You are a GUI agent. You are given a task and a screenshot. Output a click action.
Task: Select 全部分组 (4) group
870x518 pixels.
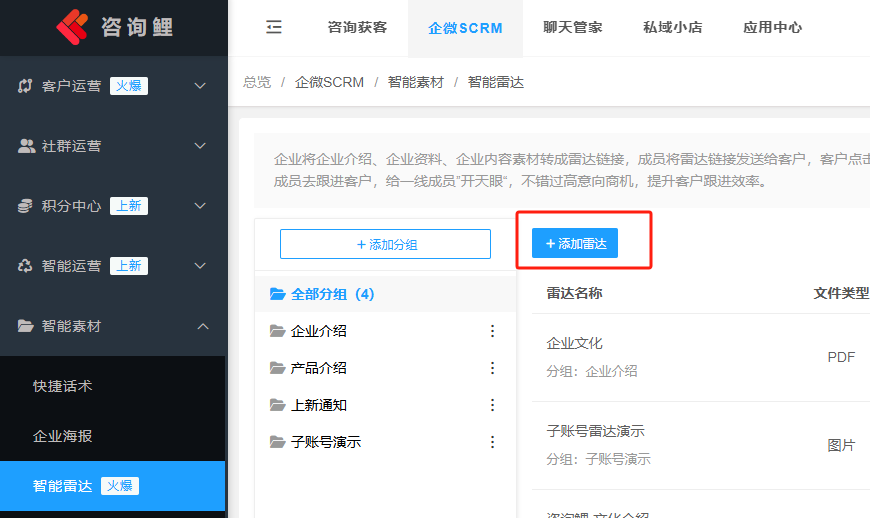click(x=385, y=294)
